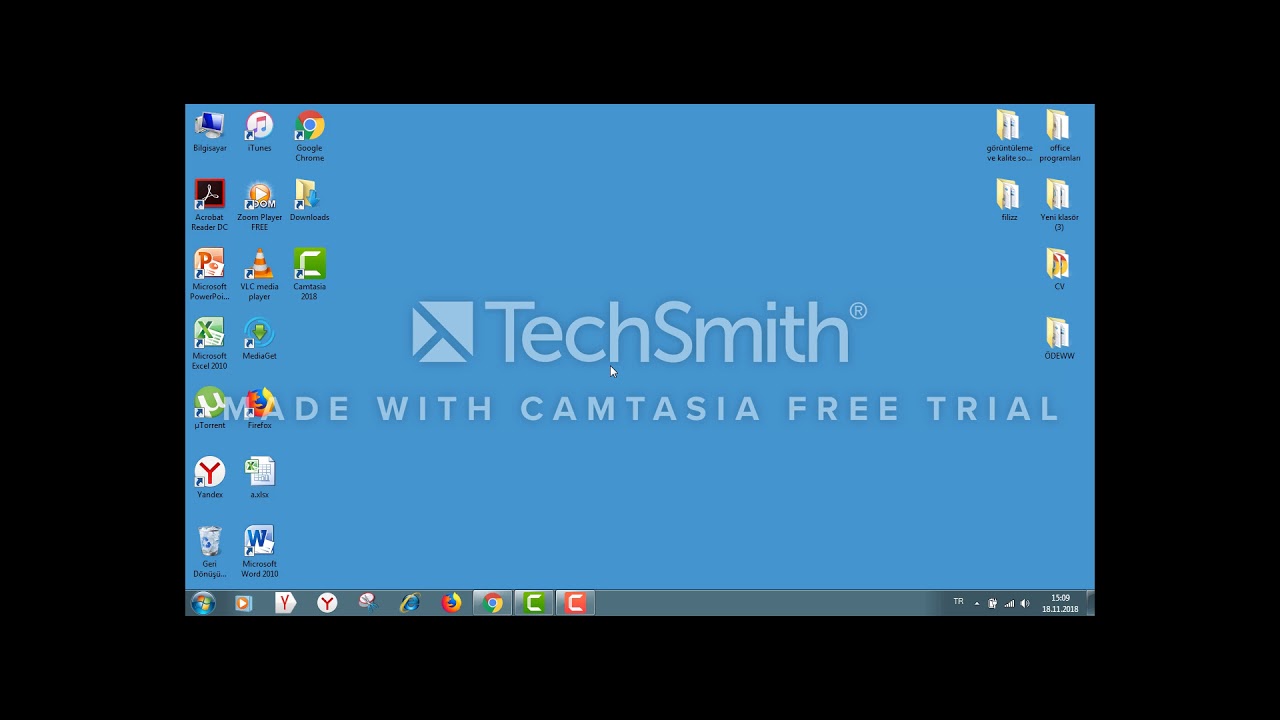This screenshot has height=720, width=1280.
Task: Switch to red Camtasia Recorder taskbar button
Action: click(575, 603)
